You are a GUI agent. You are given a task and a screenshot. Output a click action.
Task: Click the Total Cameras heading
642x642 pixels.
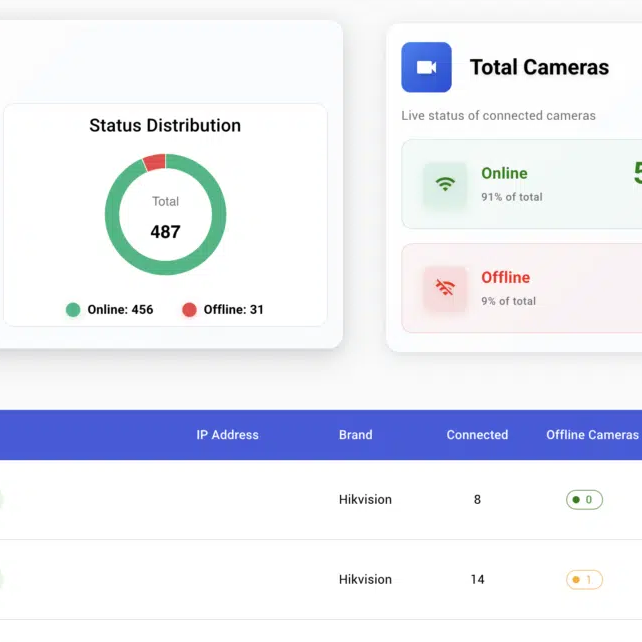pos(539,67)
